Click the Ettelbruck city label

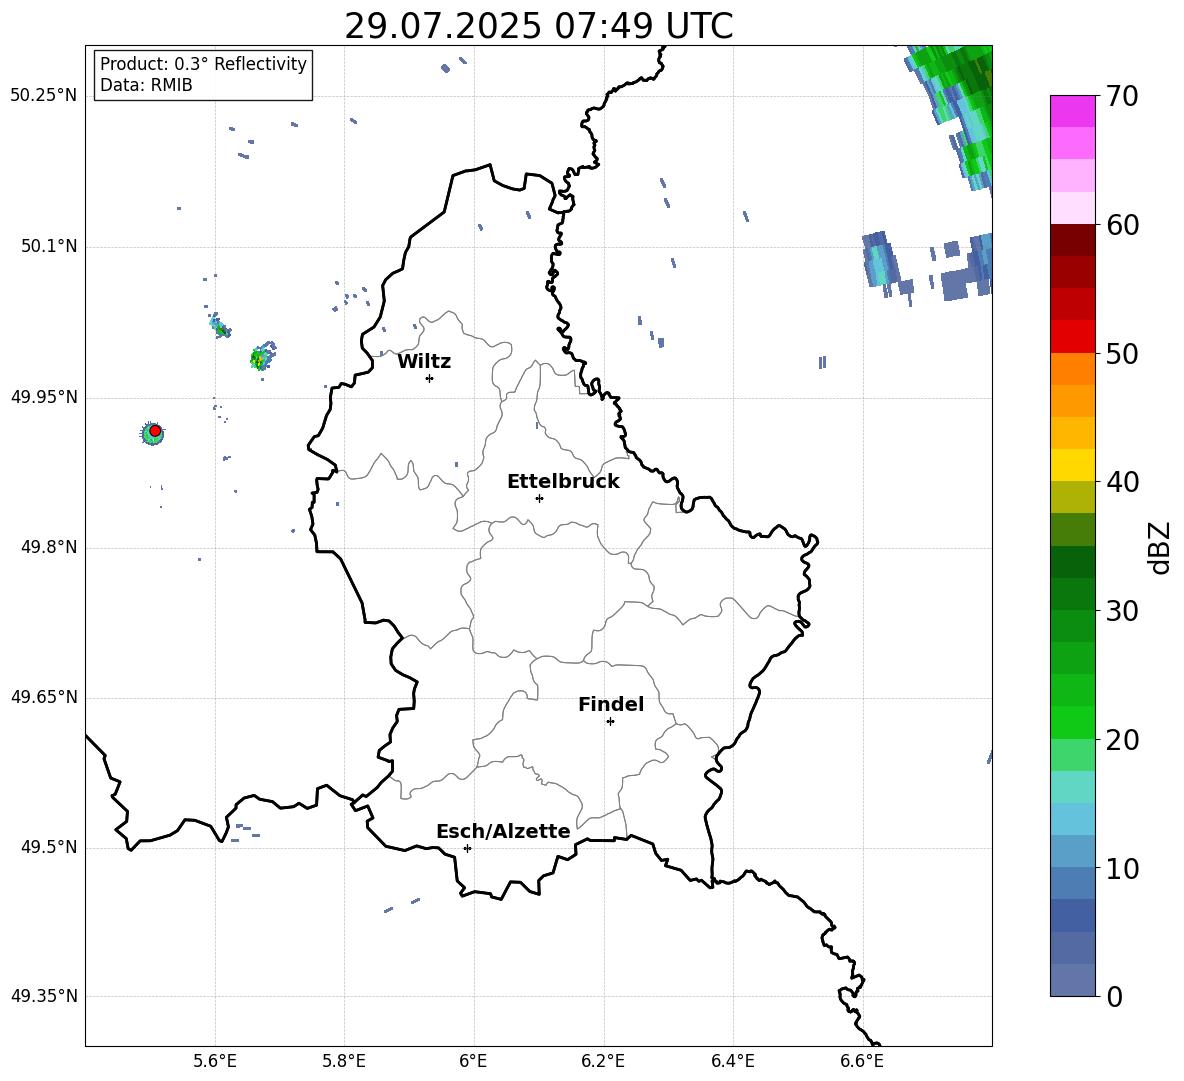(563, 482)
